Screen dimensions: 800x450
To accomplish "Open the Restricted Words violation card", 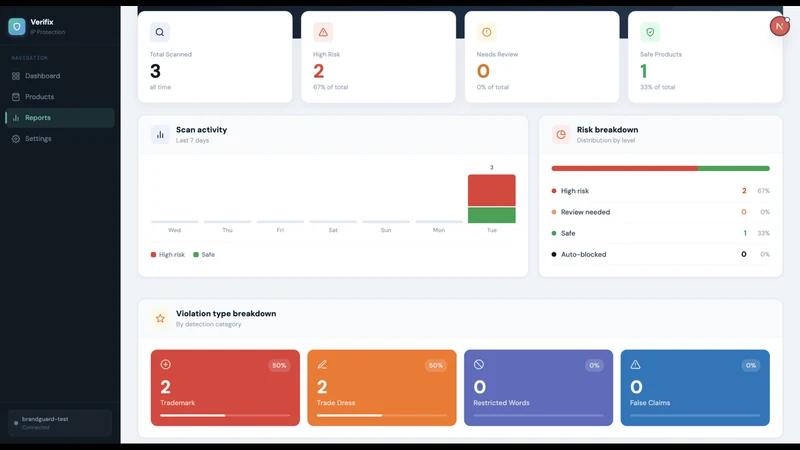I will click(538, 388).
